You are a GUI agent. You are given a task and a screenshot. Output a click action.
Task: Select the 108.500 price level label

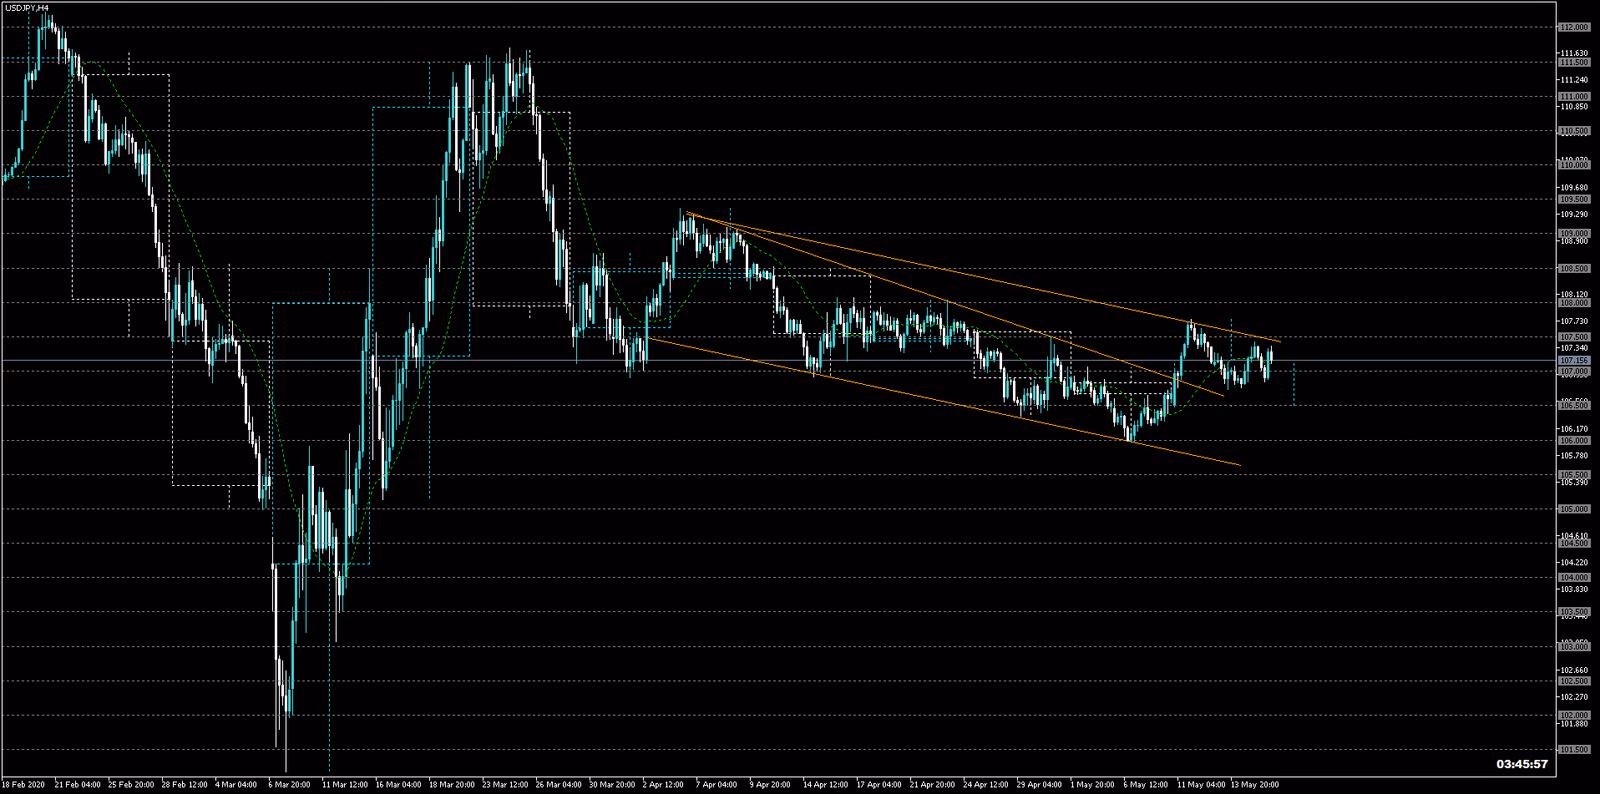(1574, 269)
